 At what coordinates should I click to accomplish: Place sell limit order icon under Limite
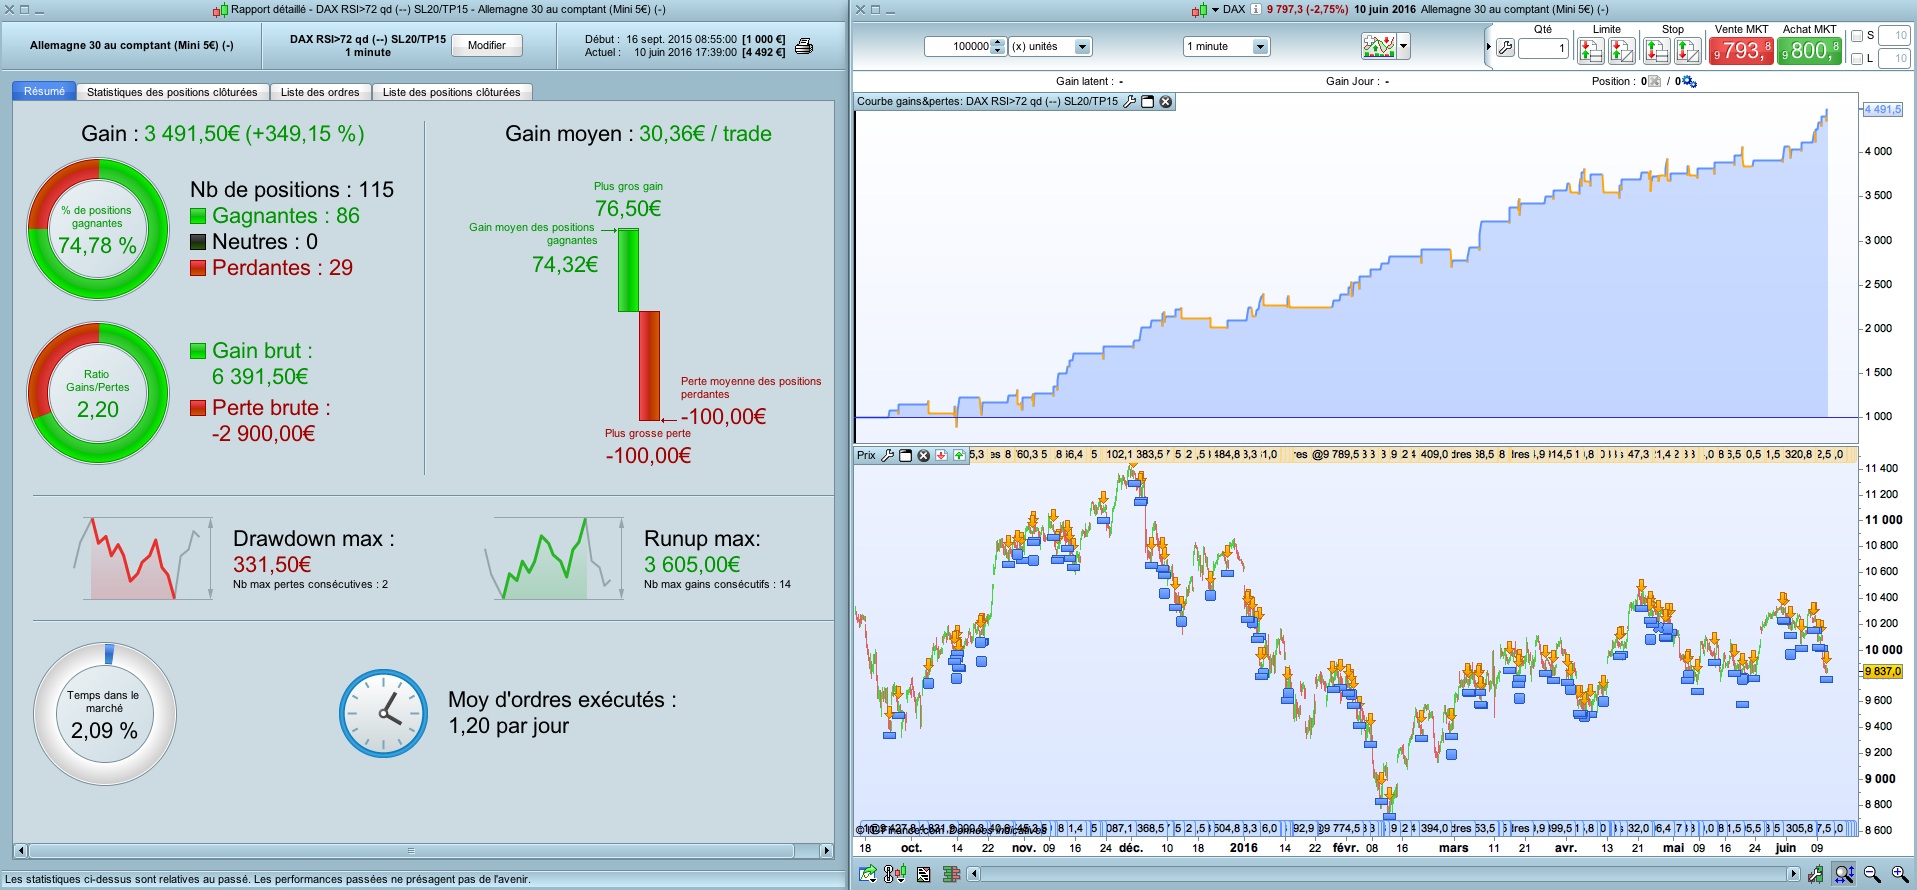(1590, 49)
